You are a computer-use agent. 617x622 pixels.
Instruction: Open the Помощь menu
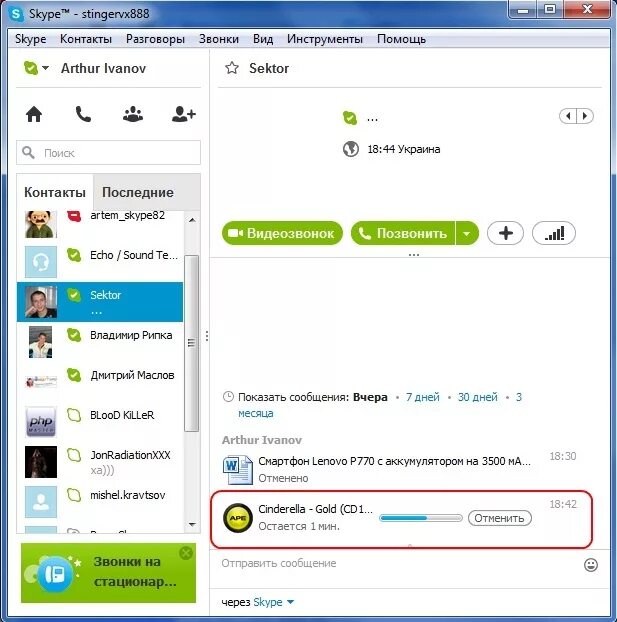coord(401,39)
